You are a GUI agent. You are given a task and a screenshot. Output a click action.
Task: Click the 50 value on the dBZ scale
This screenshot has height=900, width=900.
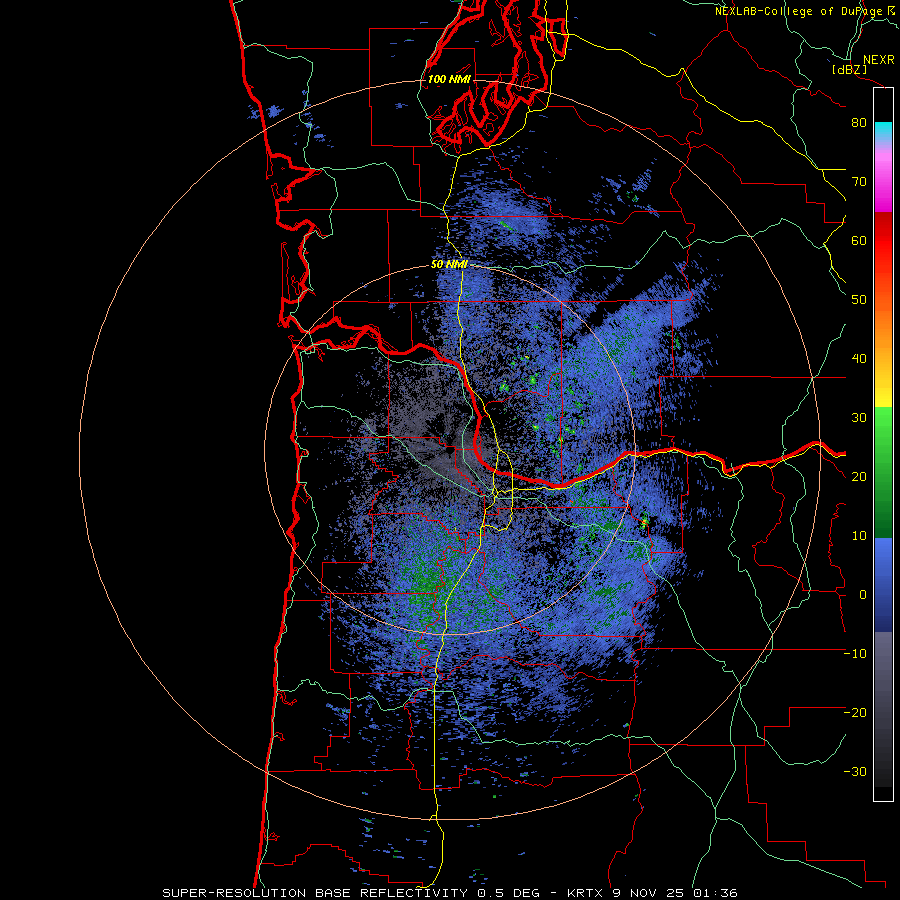859,300
